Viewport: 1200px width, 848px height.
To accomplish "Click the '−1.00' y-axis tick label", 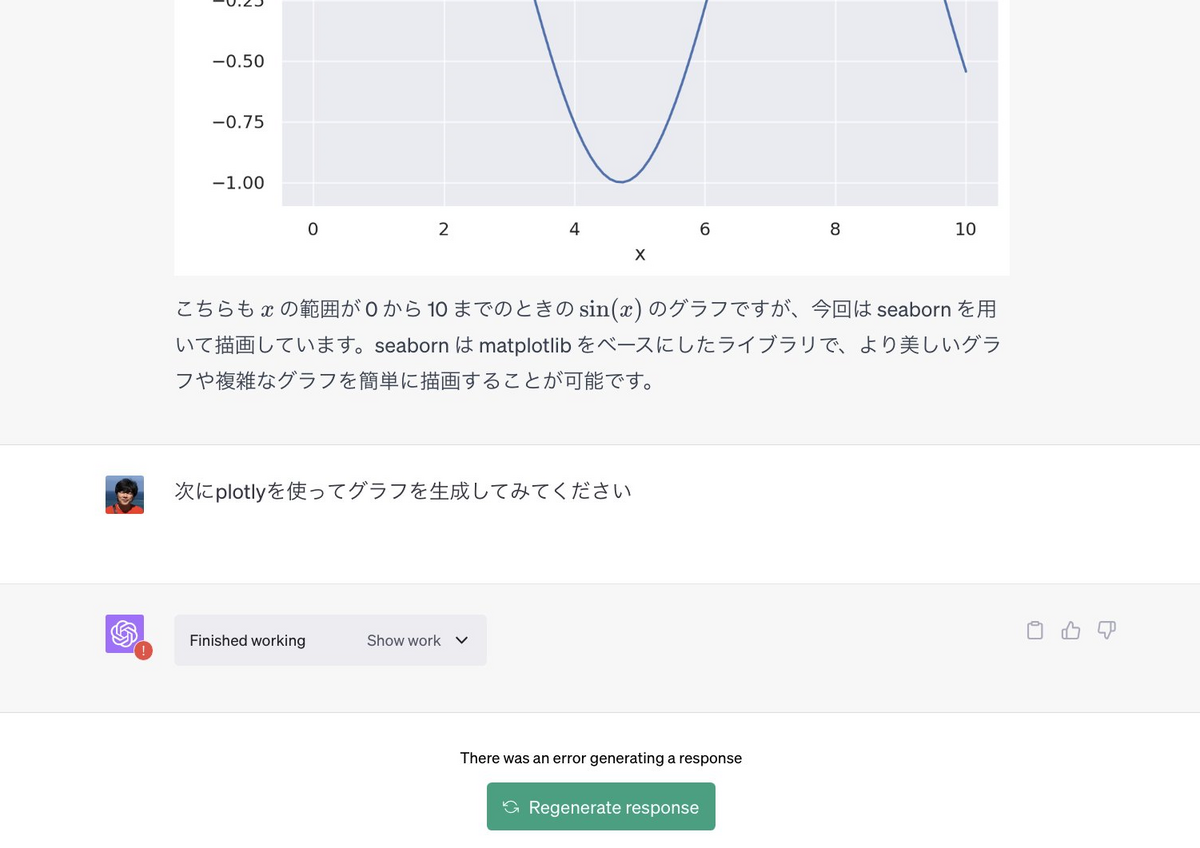I will [238, 183].
